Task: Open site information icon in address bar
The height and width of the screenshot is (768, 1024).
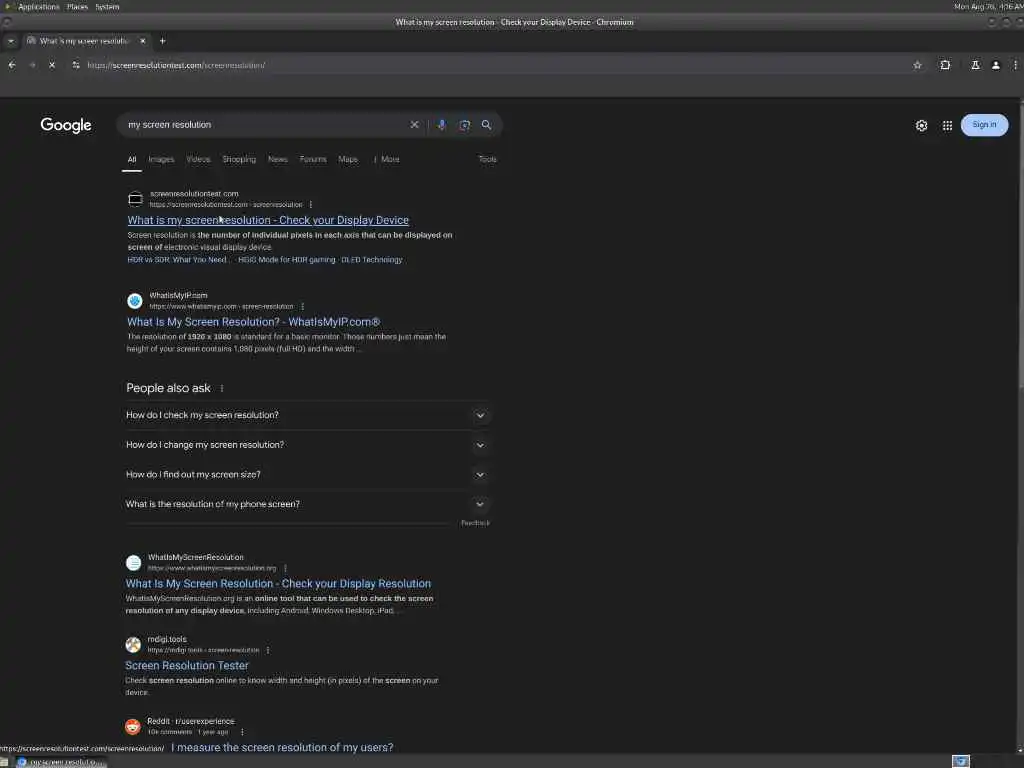Action: [x=76, y=65]
